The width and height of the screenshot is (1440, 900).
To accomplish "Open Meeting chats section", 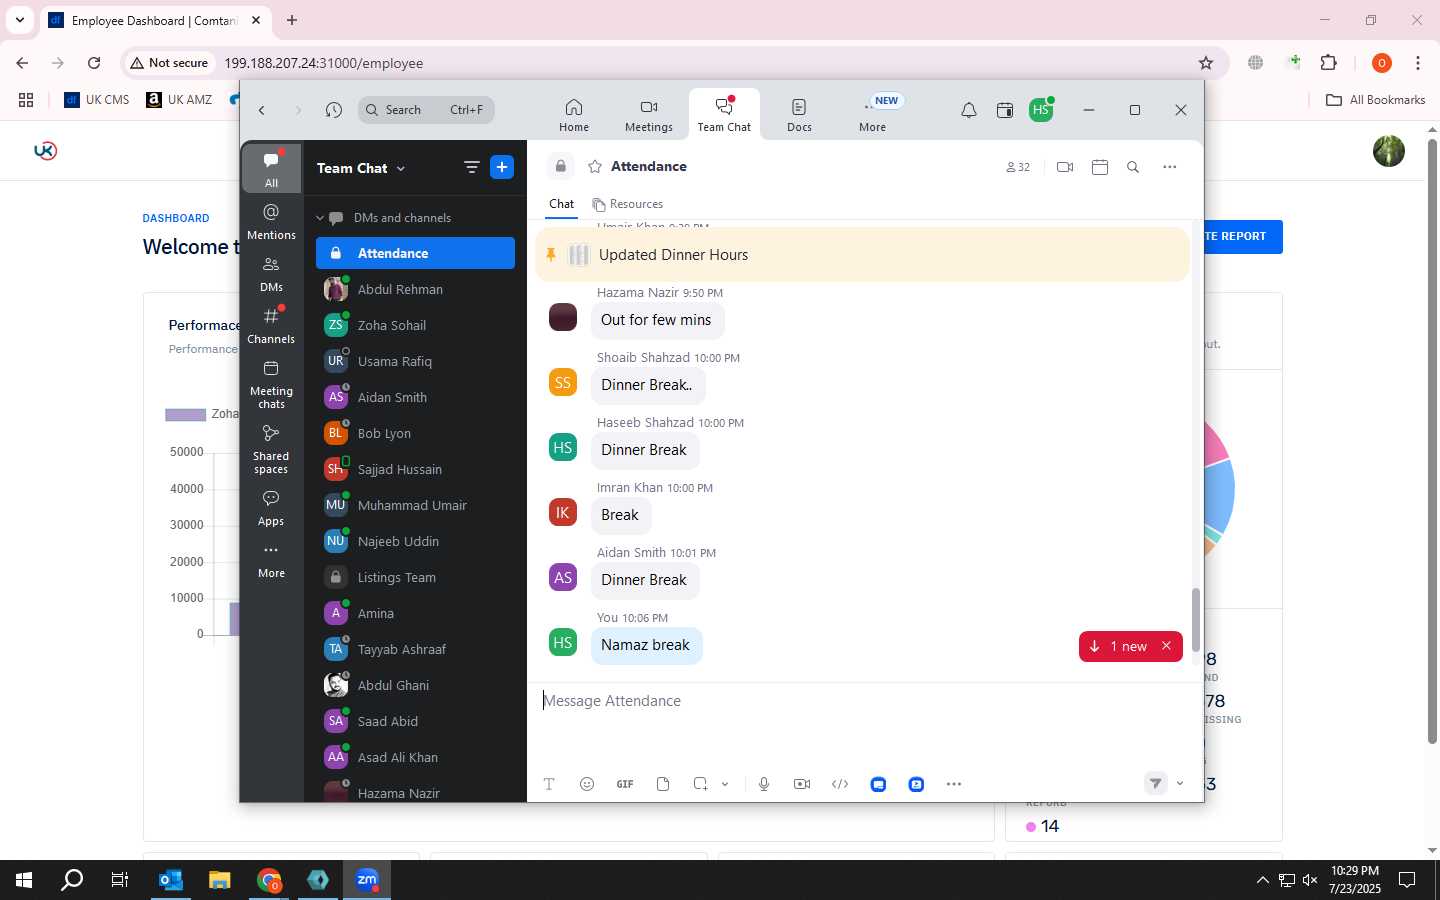I will point(271,384).
